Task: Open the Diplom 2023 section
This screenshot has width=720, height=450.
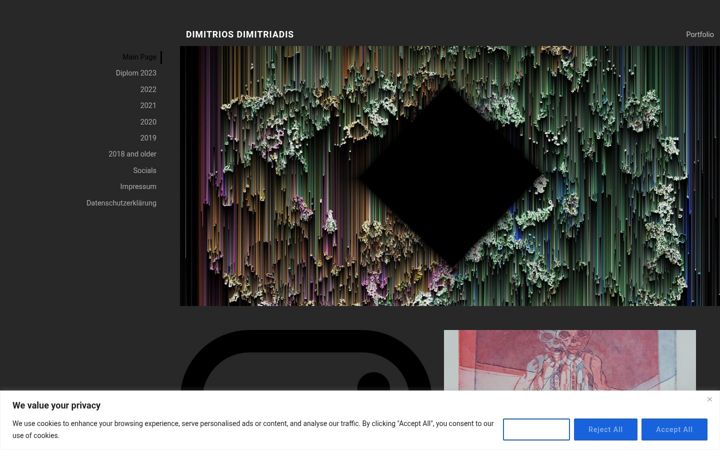Action: (x=136, y=73)
